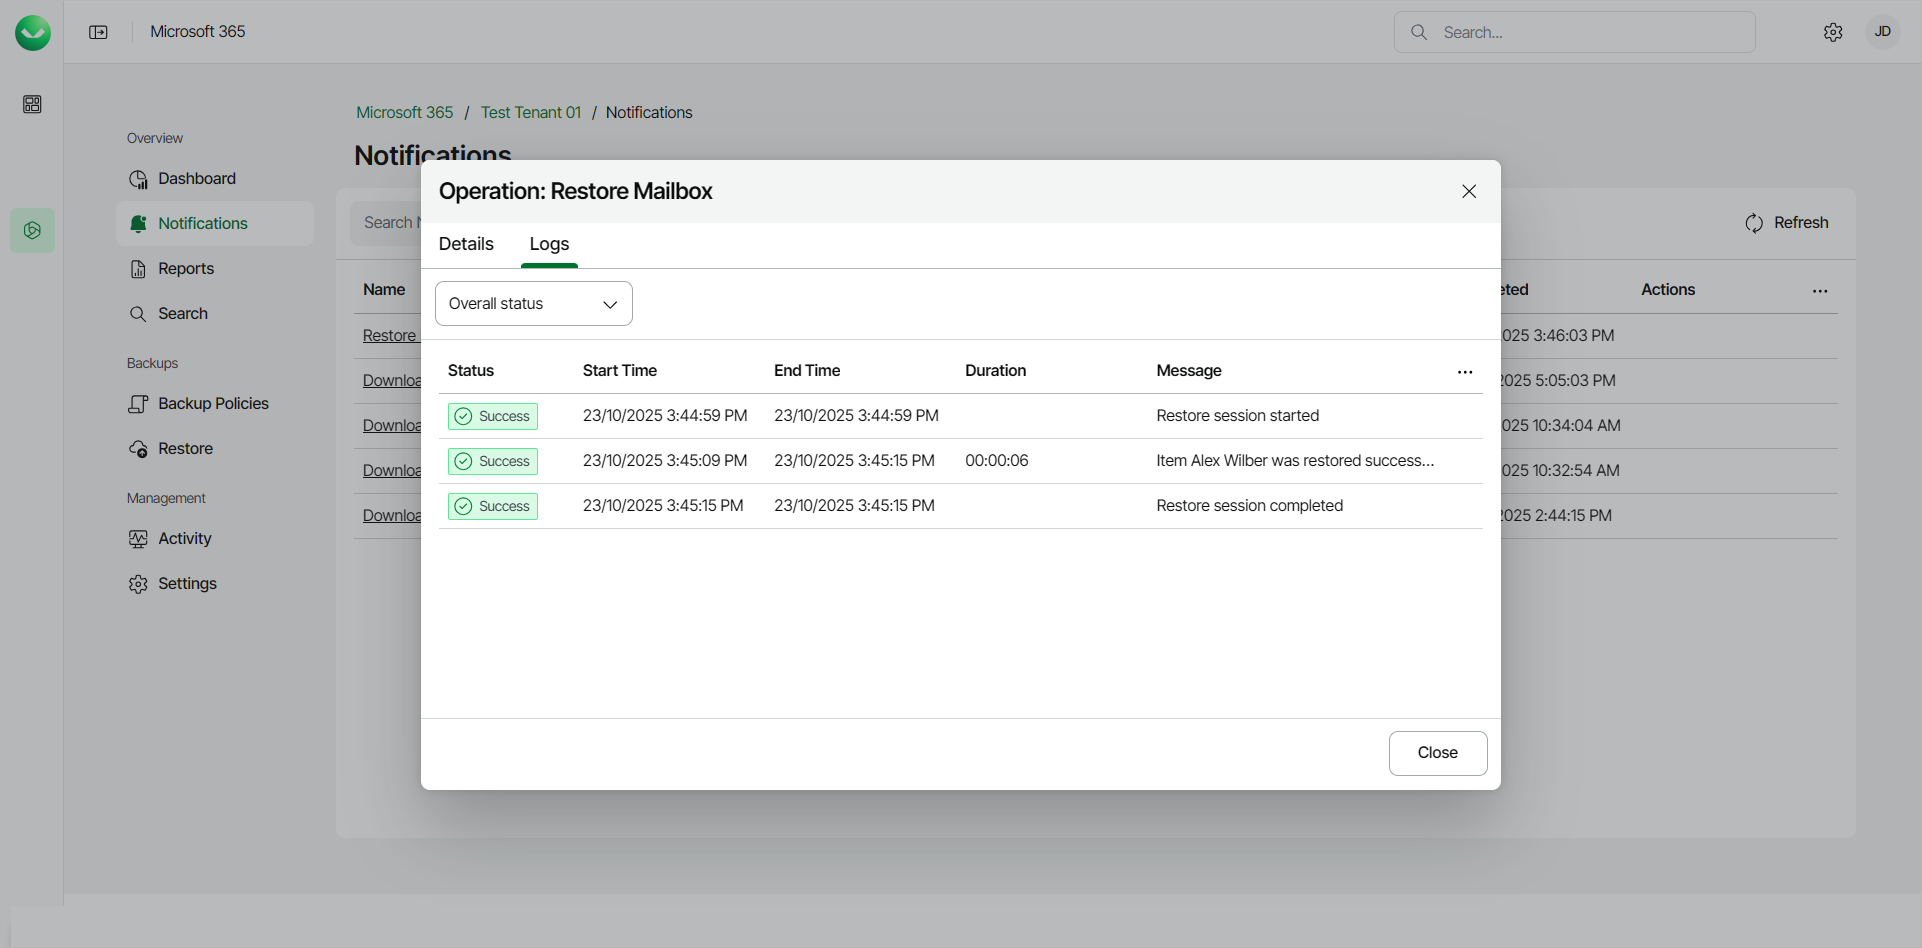Click the green Veeam logo icon

click(33, 33)
